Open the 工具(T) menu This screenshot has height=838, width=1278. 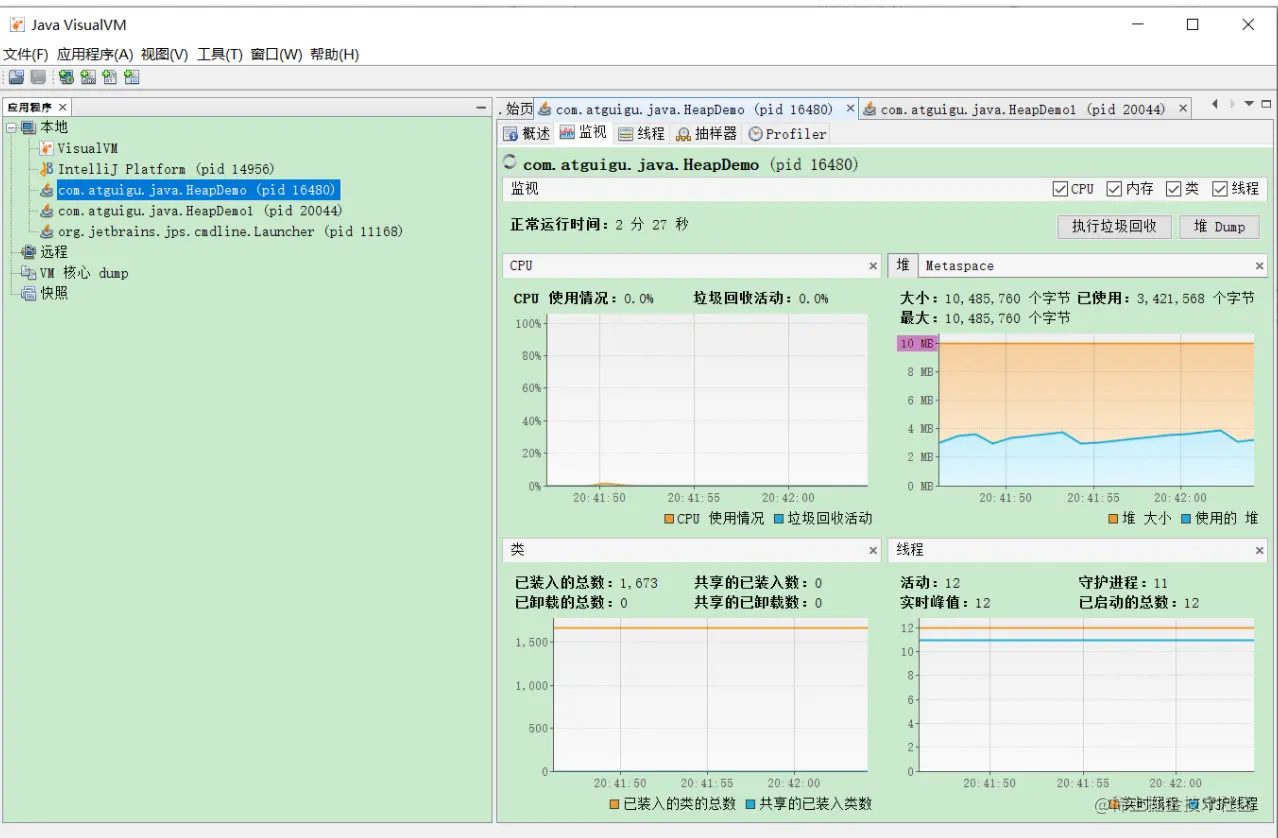coord(220,54)
